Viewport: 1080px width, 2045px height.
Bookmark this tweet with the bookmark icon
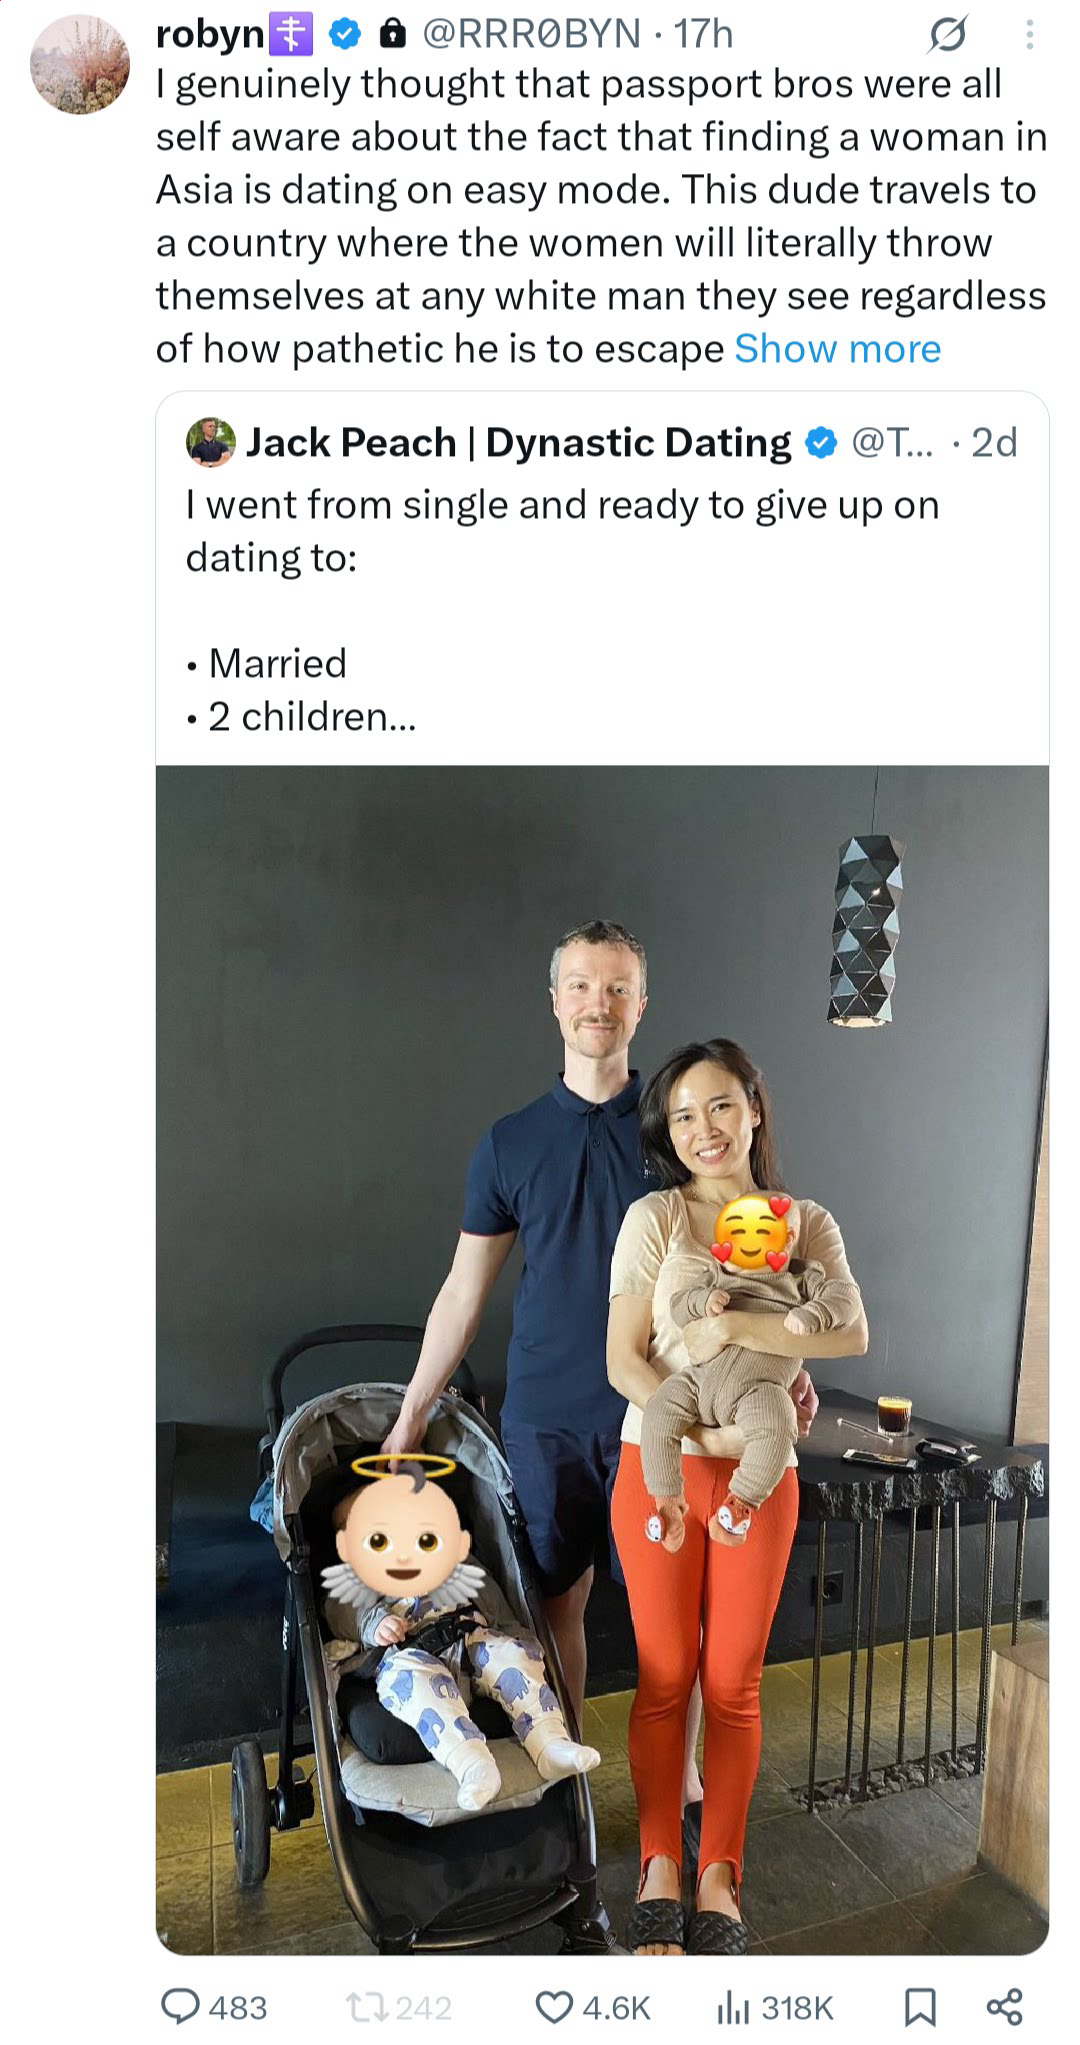[x=920, y=2006]
